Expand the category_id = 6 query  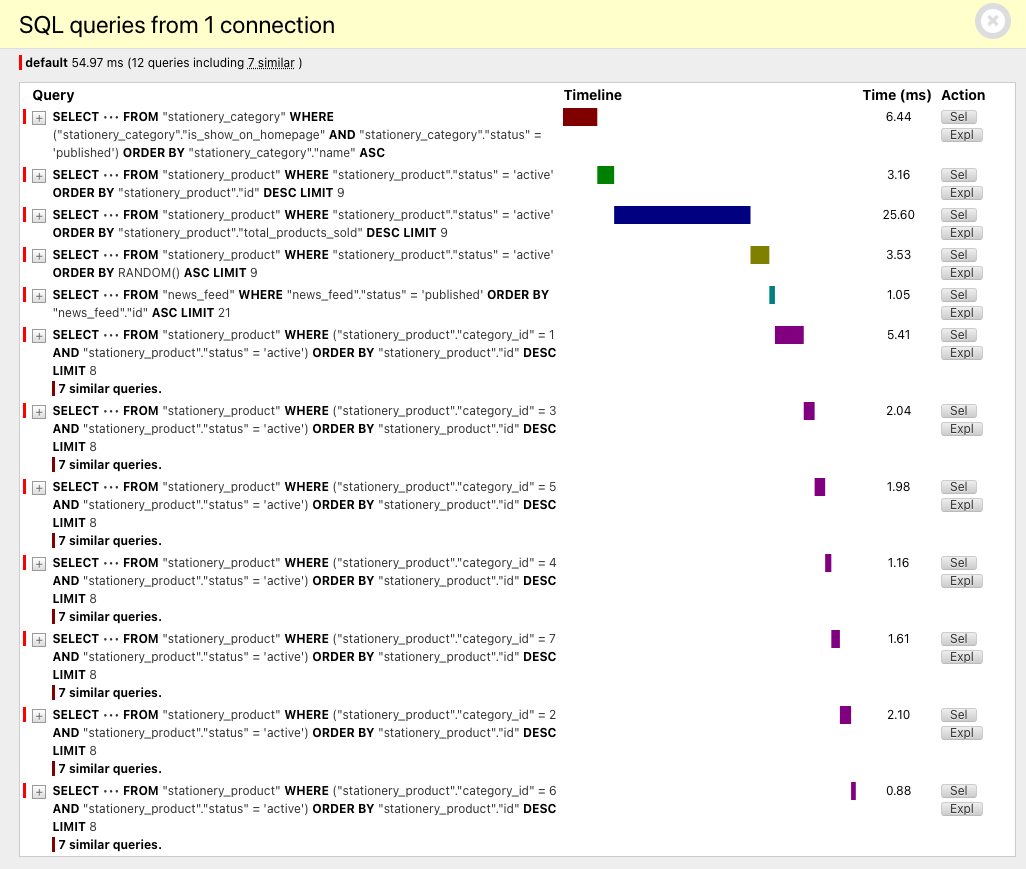click(39, 792)
